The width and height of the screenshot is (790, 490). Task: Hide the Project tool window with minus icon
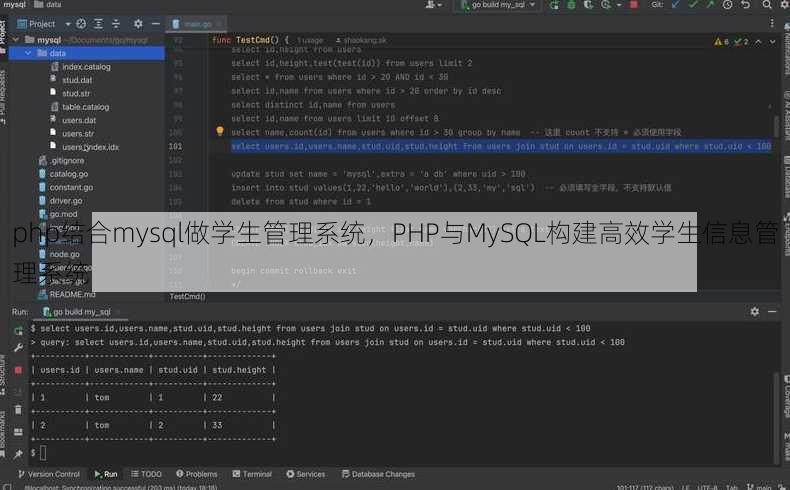pos(156,24)
